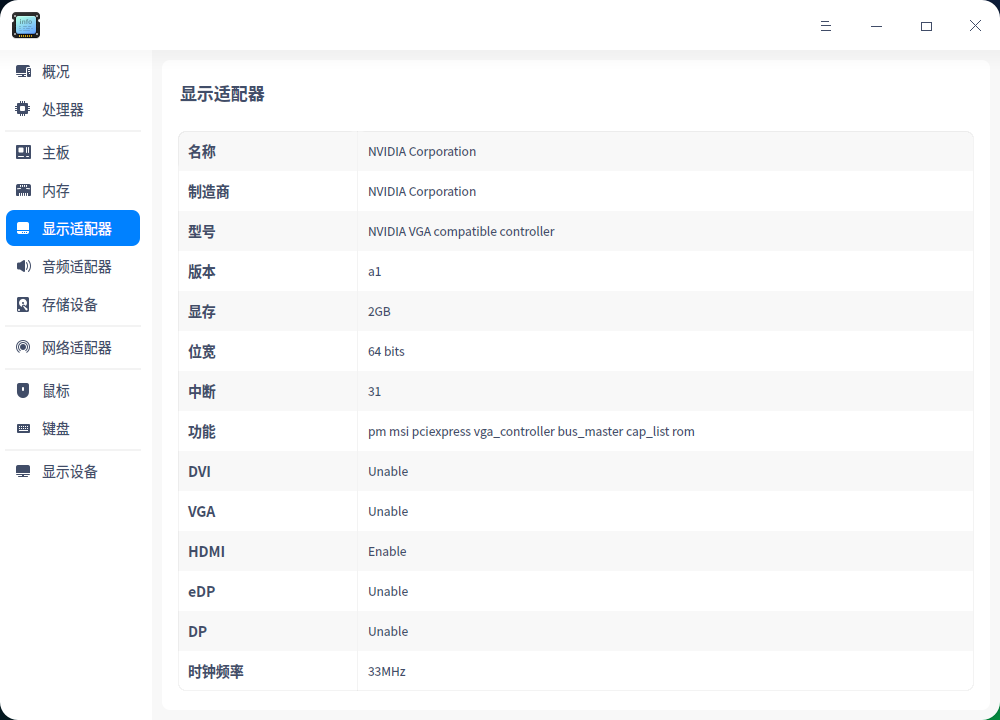This screenshot has width=1000, height=720.
Task: Maximize the device manager window
Action: 926,26
